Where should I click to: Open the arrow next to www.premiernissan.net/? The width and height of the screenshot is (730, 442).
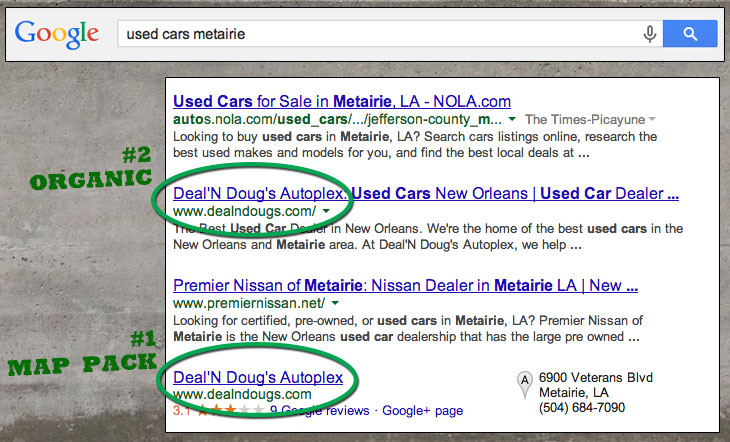pyautogui.click(x=336, y=303)
